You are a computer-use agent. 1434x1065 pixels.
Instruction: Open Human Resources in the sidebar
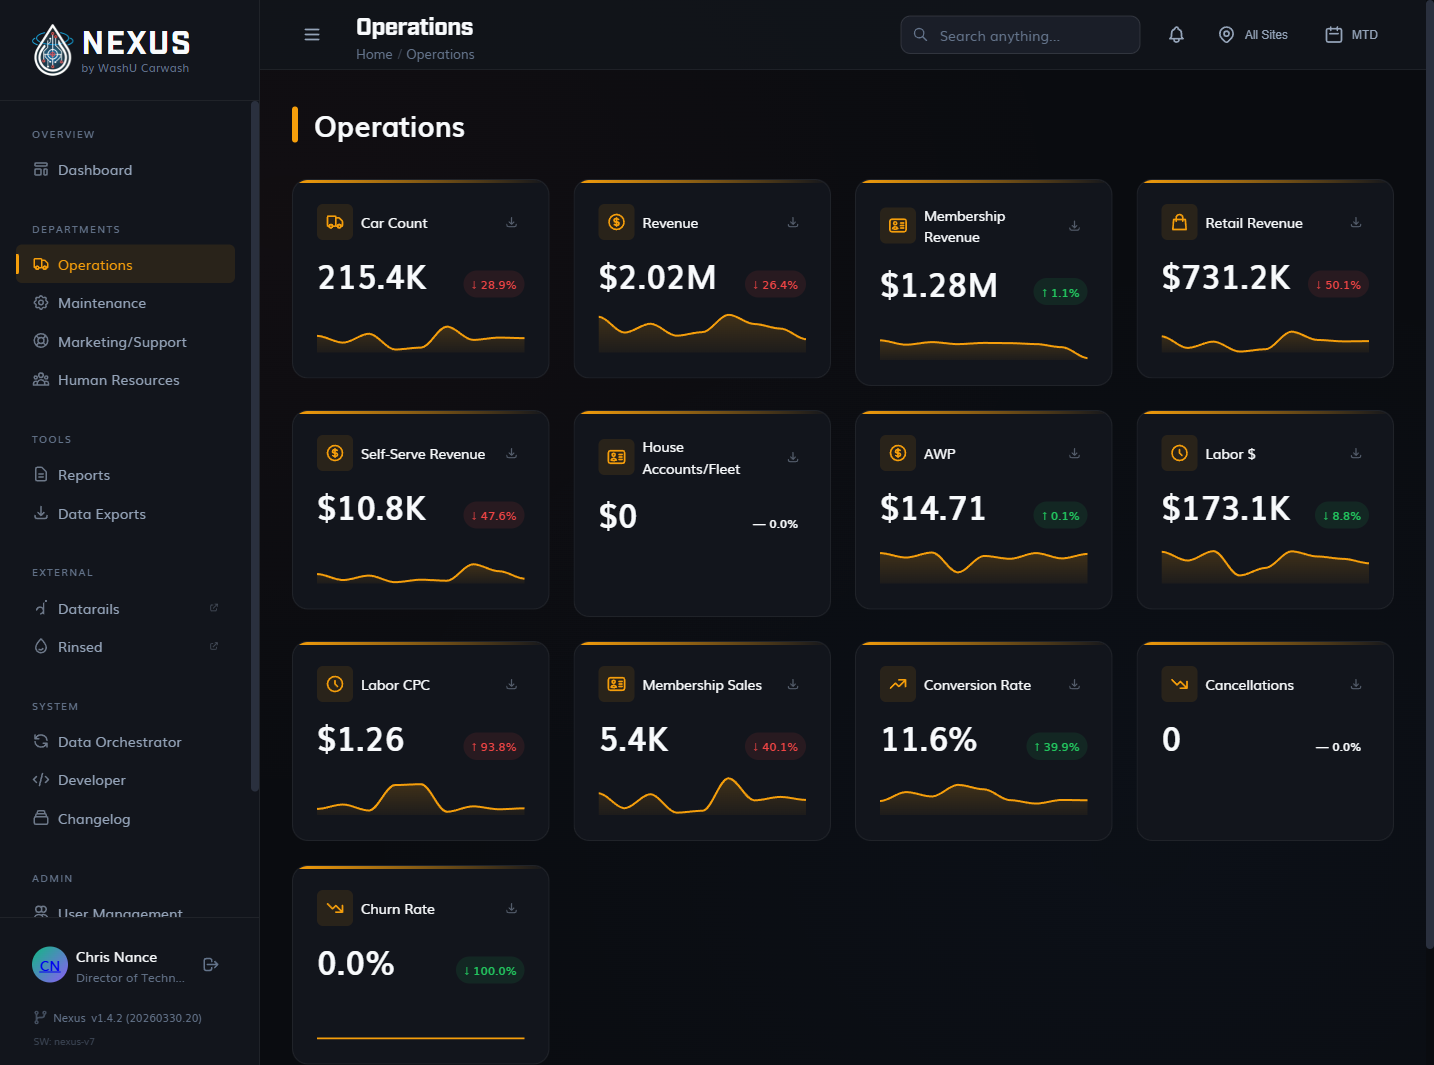click(126, 380)
